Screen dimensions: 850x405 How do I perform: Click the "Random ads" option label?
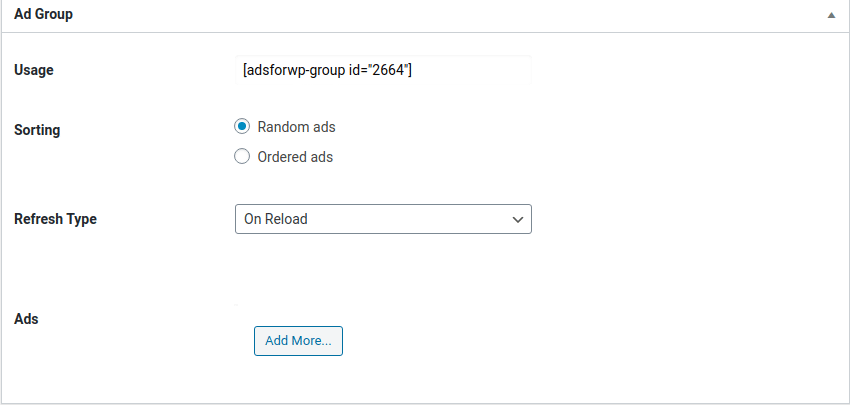point(297,127)
